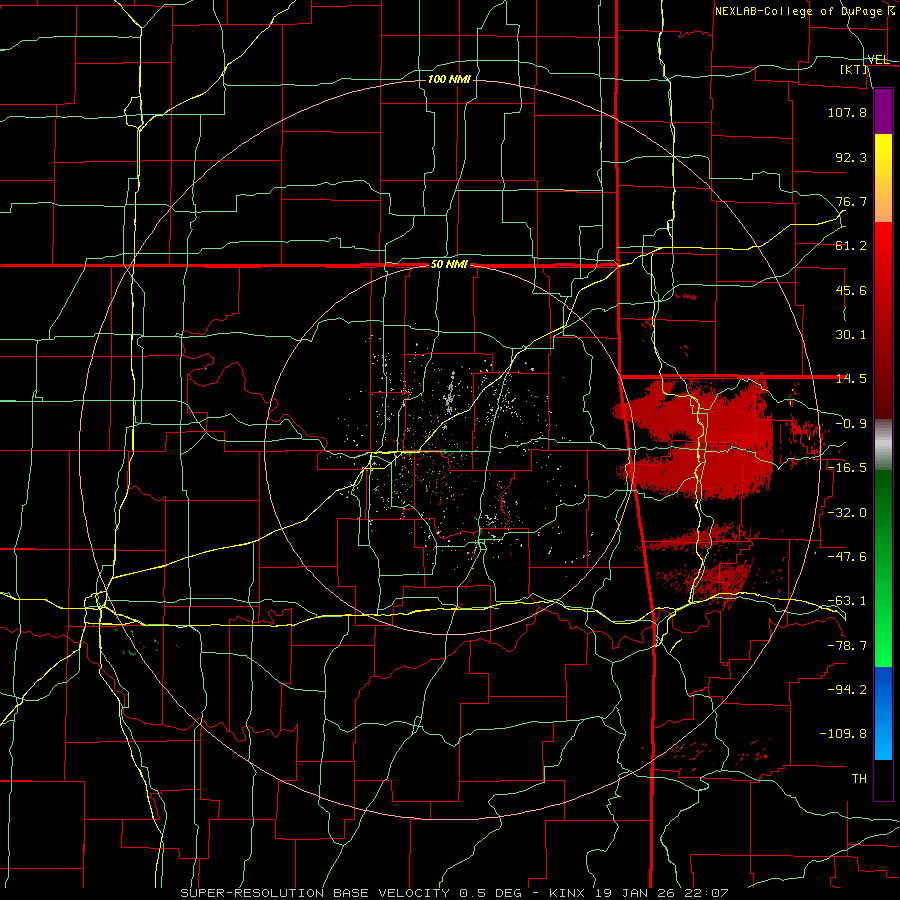
Task: Select the -78.7 scale value
Action: click(847, 646)
